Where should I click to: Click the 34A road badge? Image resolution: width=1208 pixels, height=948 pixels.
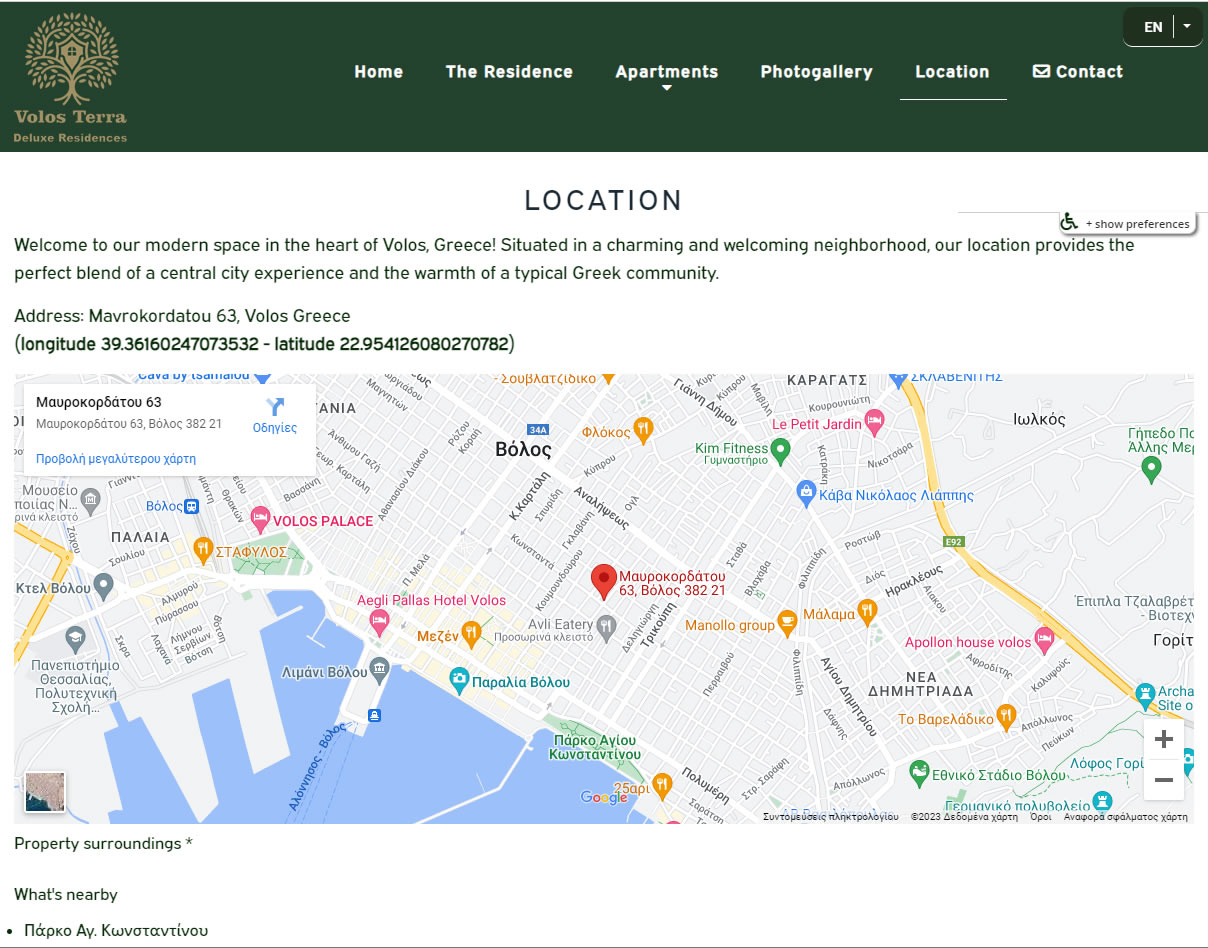(x=538, y=429)
